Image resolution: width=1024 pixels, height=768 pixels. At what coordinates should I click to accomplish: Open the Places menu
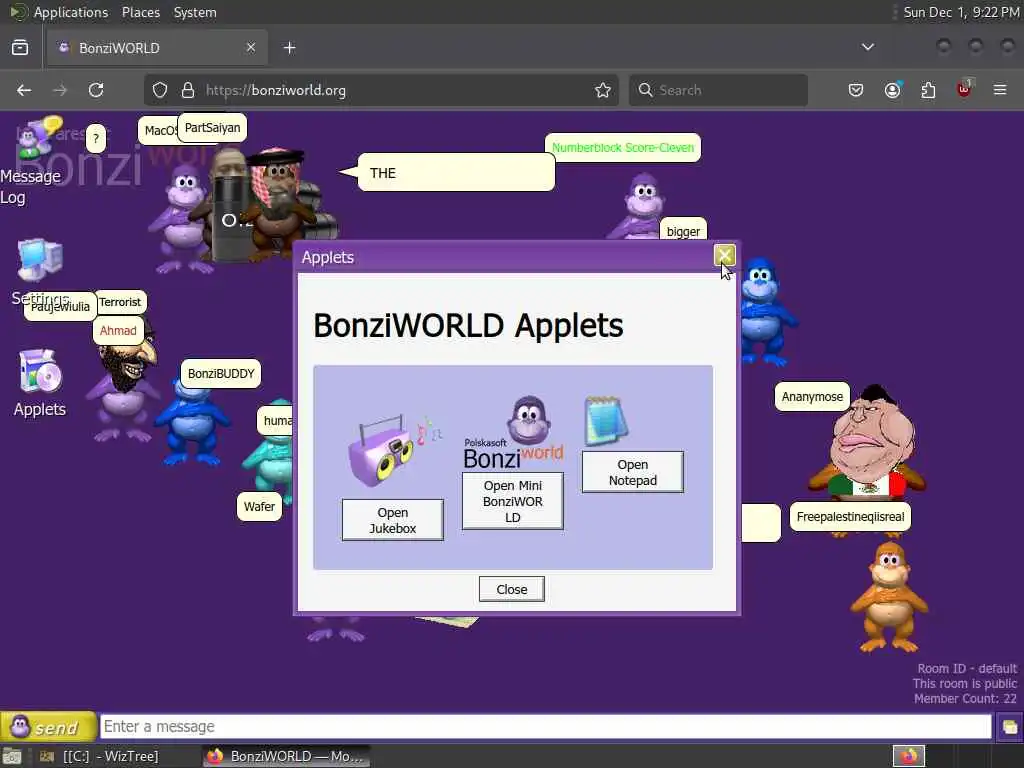(140, 12)
